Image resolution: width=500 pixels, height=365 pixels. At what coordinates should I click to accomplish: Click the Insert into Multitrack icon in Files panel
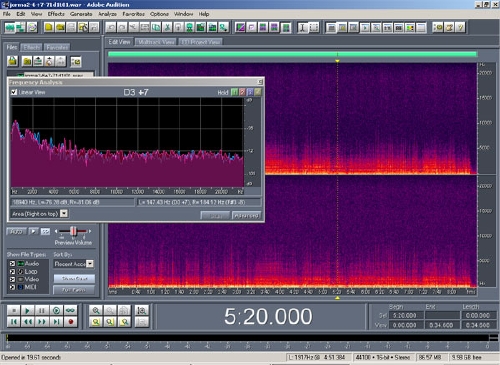(x=38, y=61)
